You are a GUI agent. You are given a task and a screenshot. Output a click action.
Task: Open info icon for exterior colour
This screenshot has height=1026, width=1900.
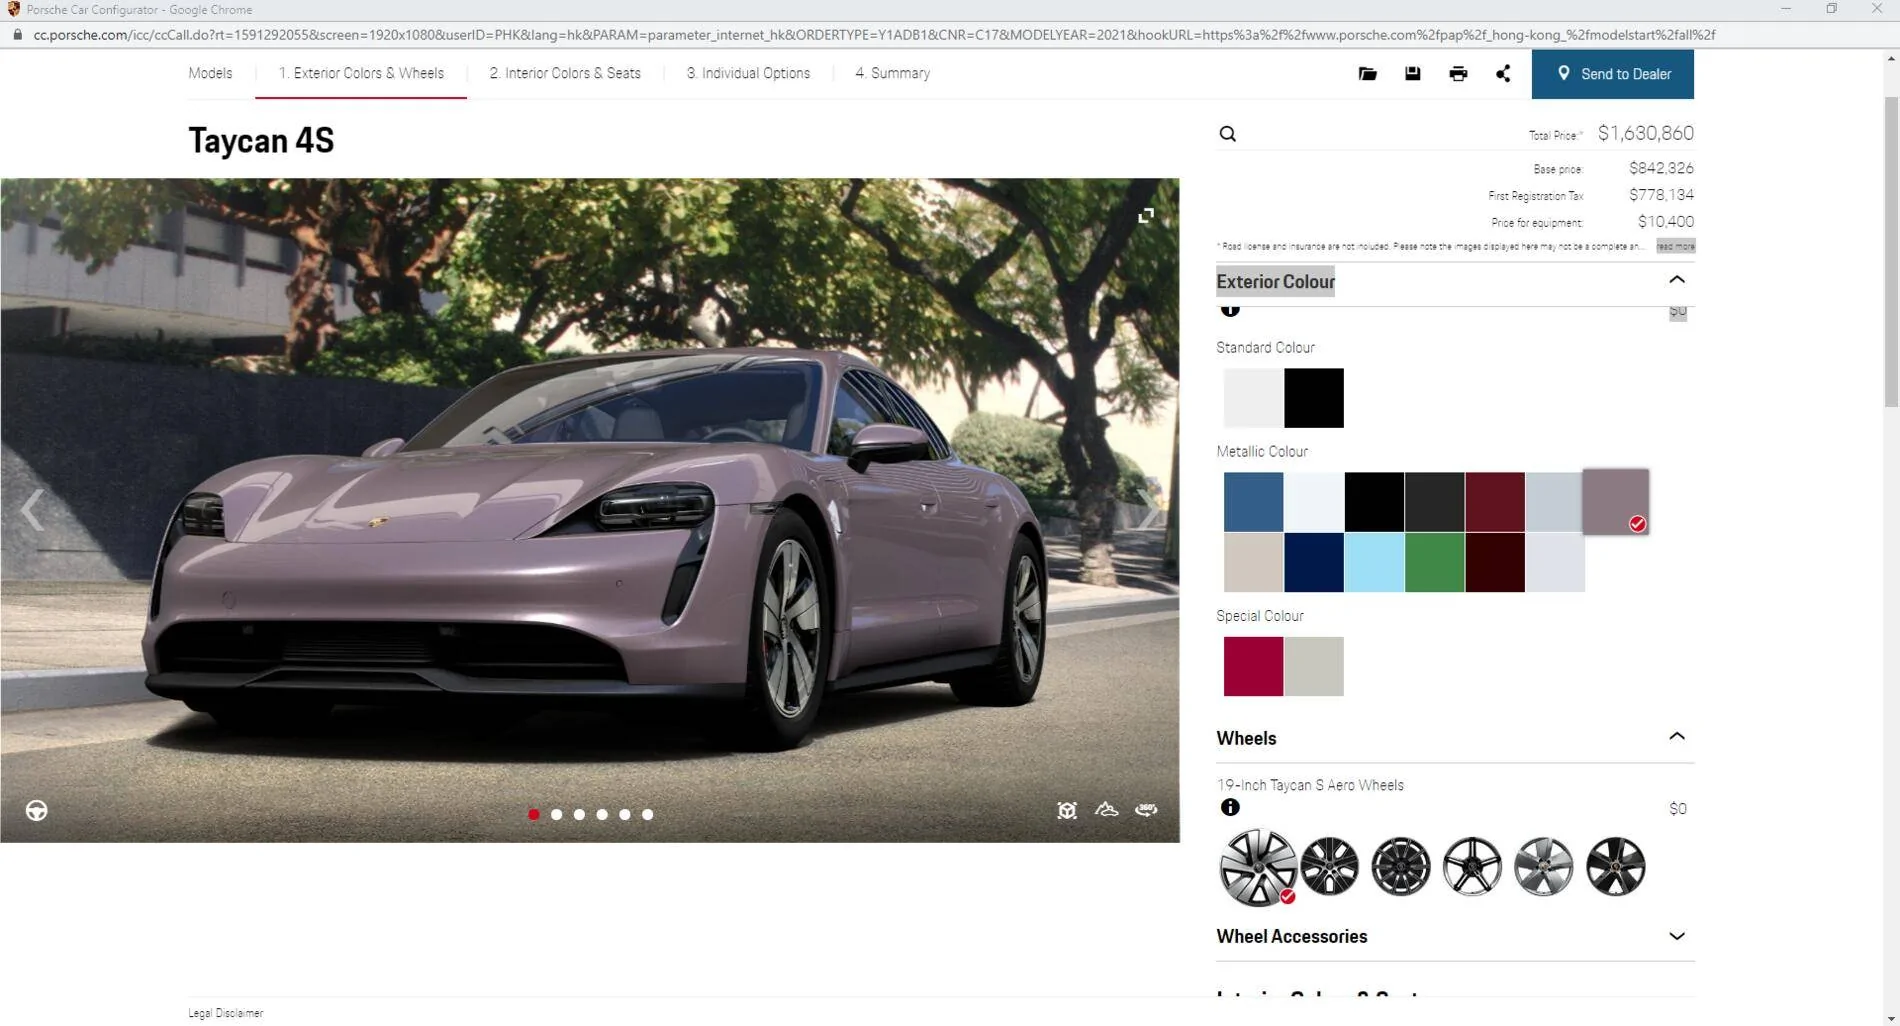tap(1230, 310)
